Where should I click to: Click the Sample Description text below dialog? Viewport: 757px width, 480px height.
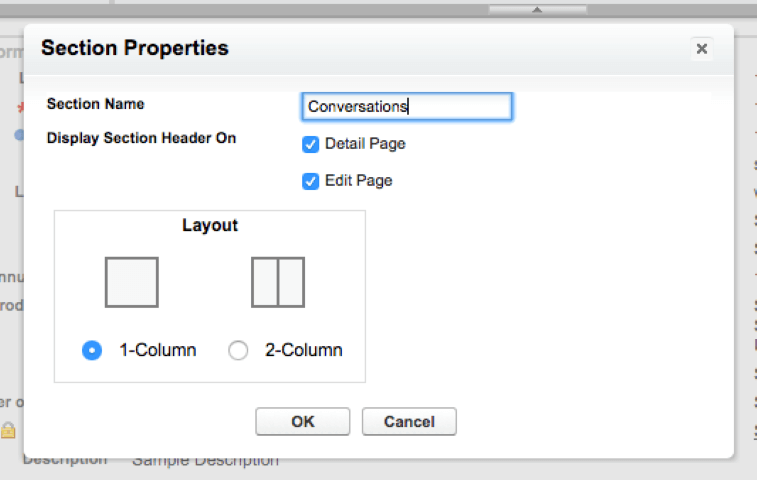[x=205, y=461]
